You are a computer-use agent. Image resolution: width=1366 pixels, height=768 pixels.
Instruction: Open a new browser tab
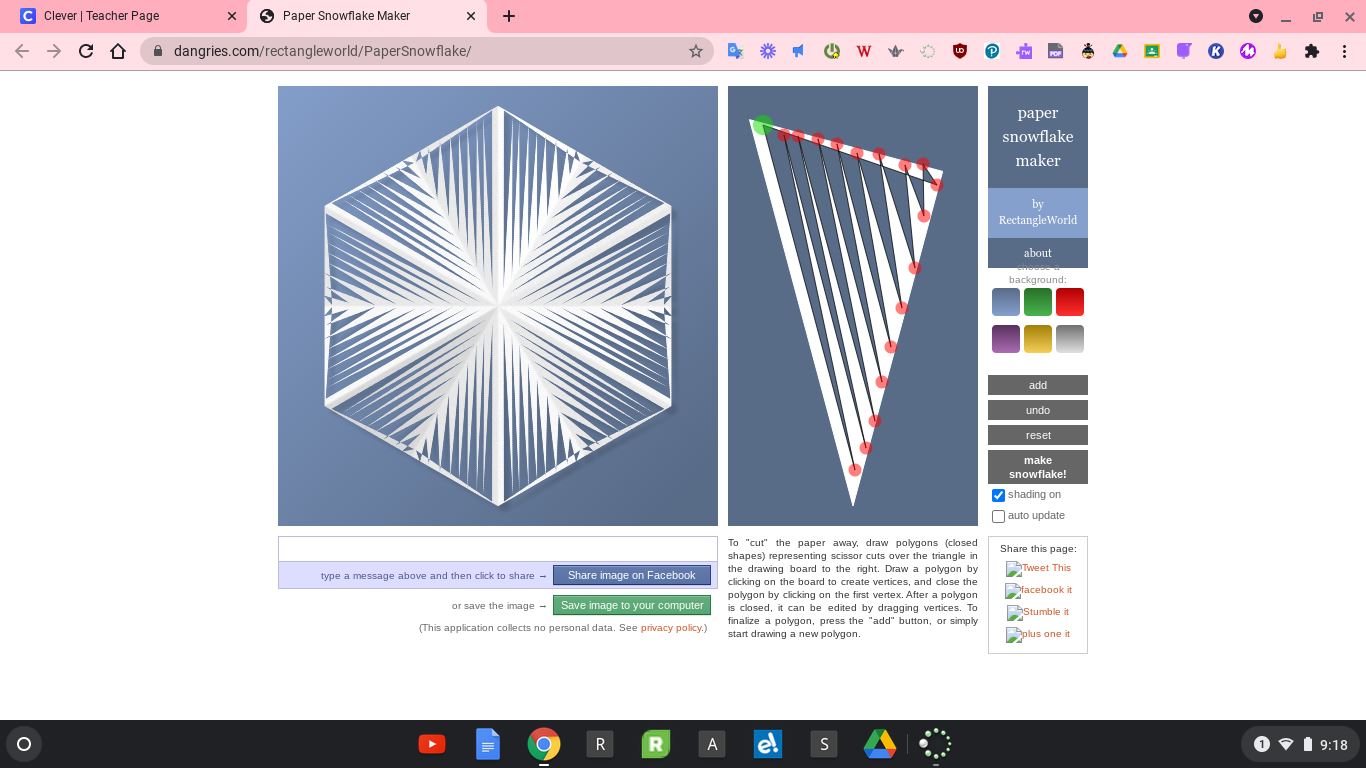click(x=509, y=16)
